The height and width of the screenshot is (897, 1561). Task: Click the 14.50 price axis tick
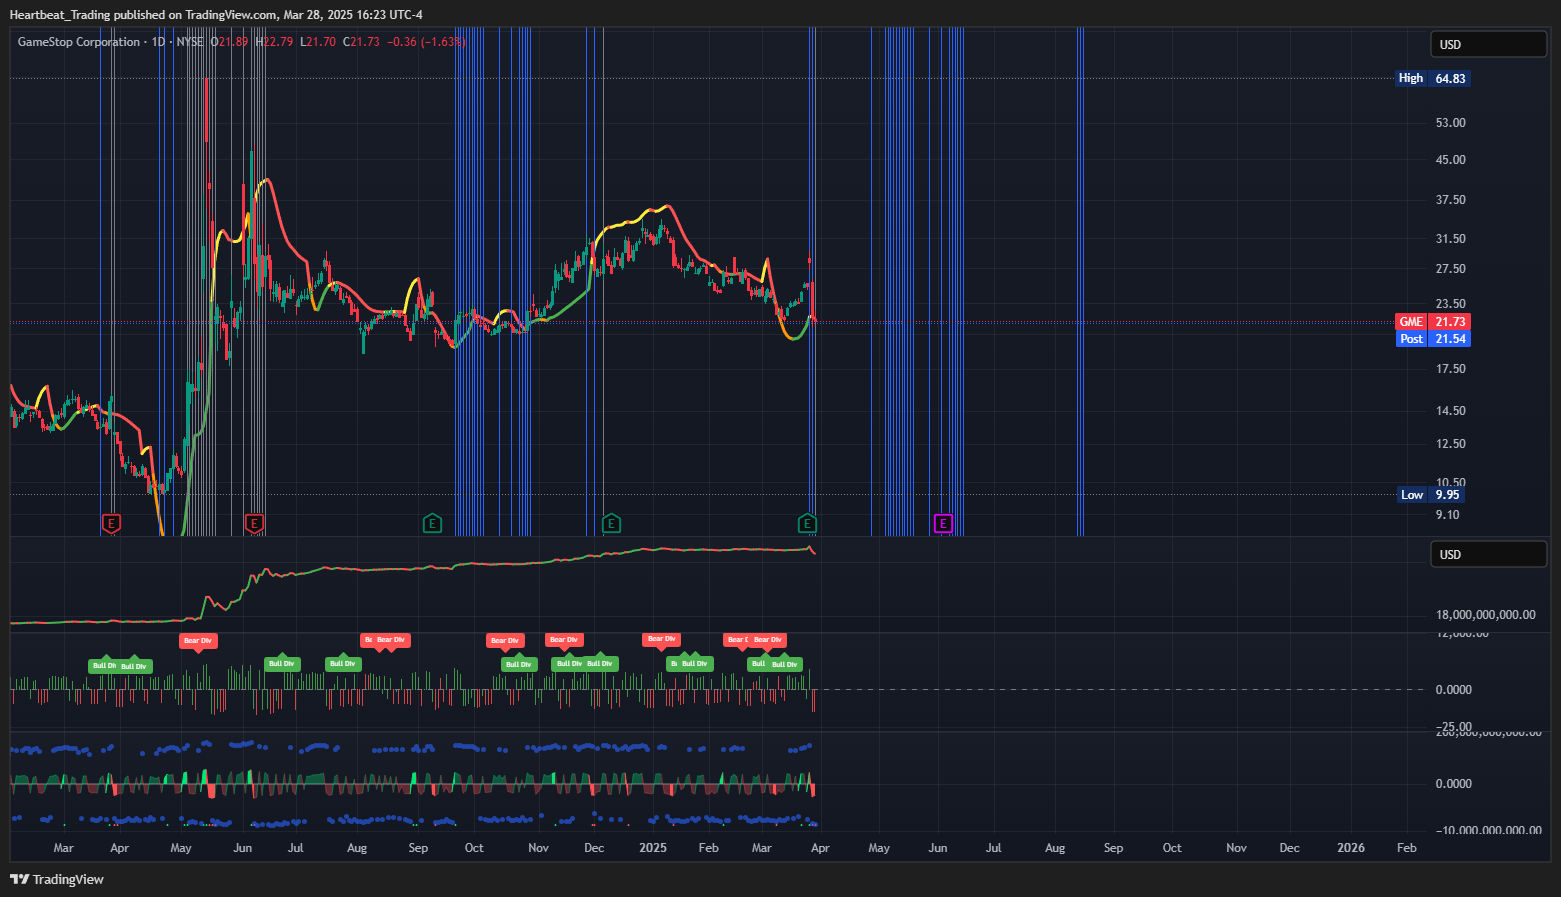click(1450, 411)
